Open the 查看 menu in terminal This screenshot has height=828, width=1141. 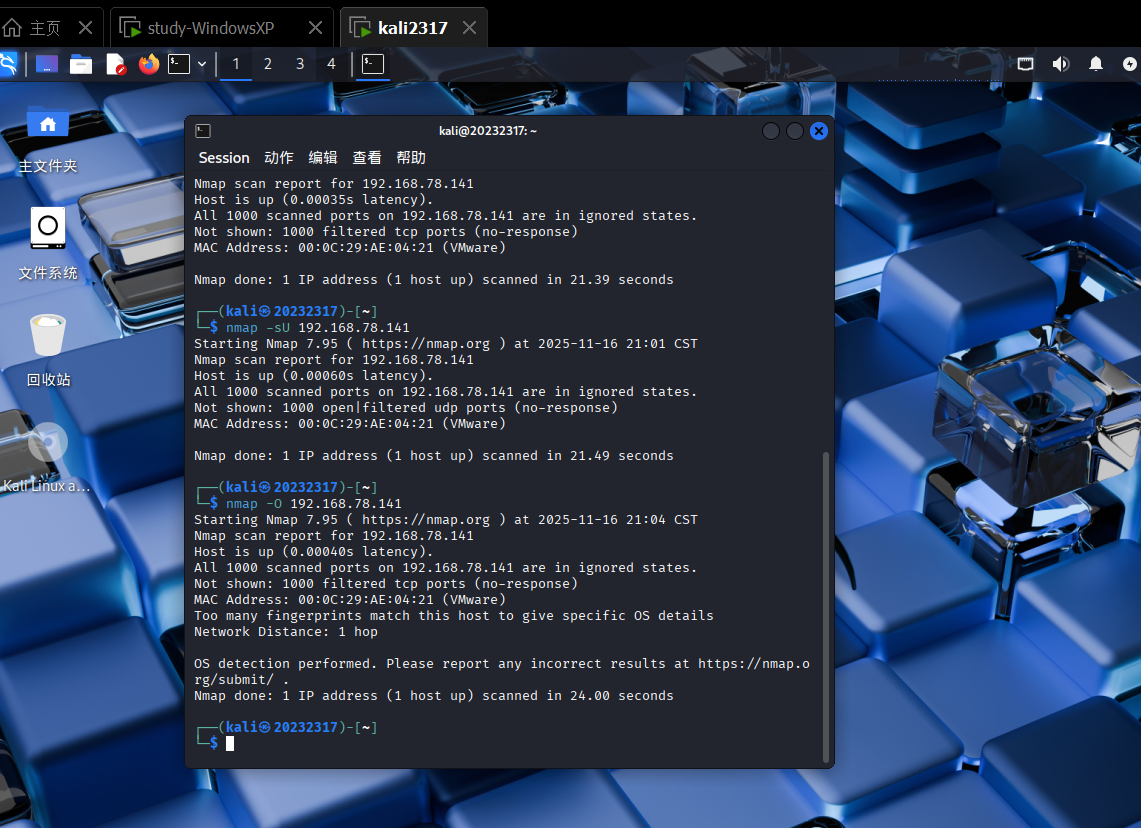click(x=367, y=158)
